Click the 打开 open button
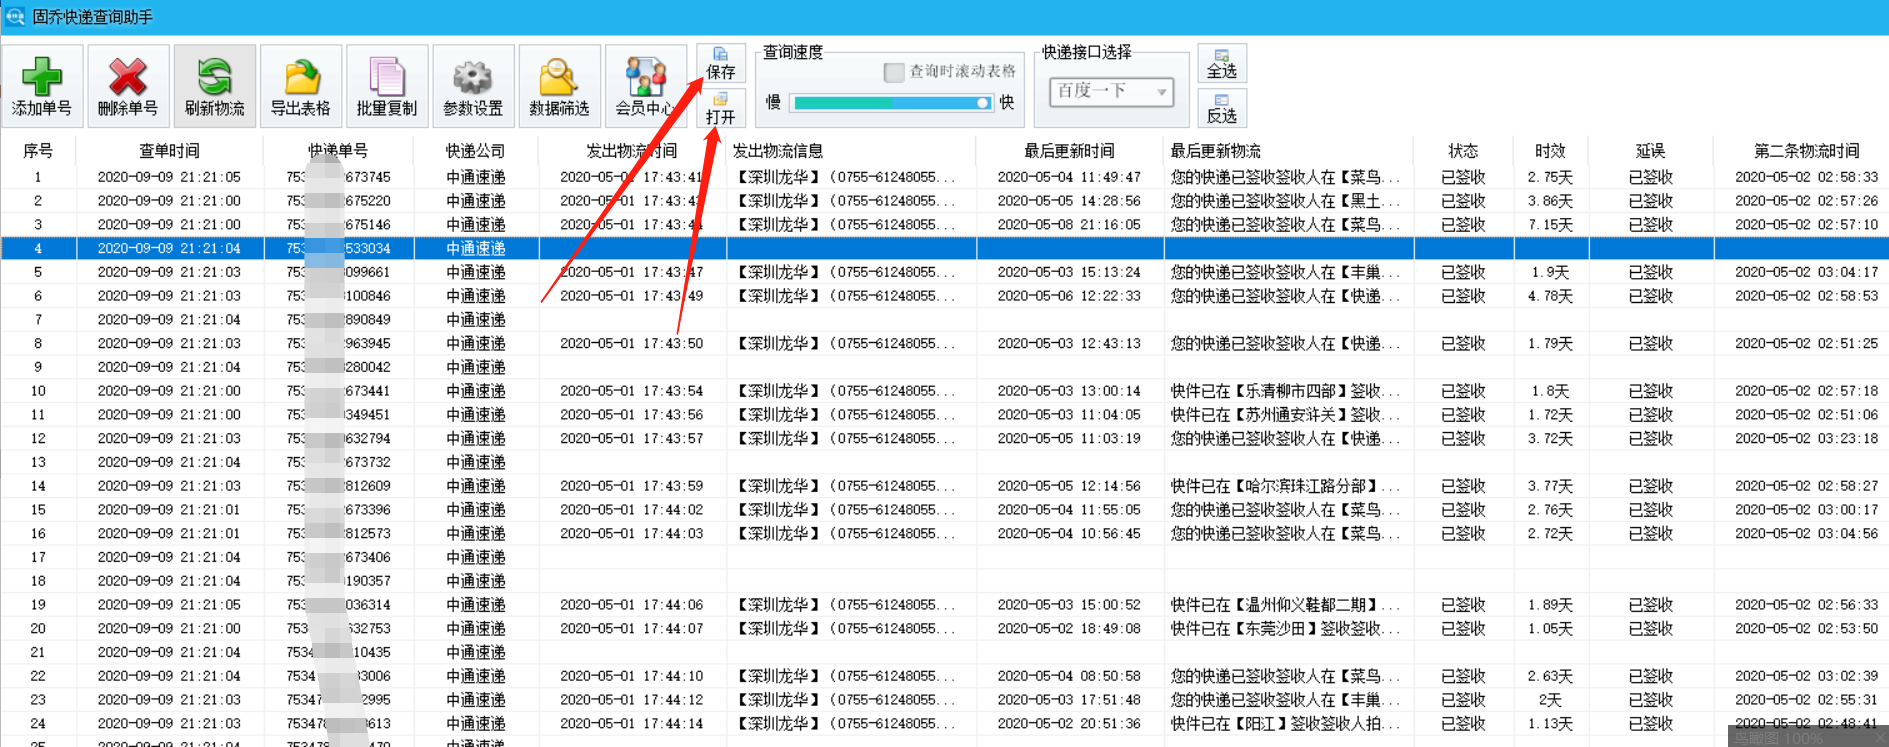 pyautogui.click(x=721, y=108)
